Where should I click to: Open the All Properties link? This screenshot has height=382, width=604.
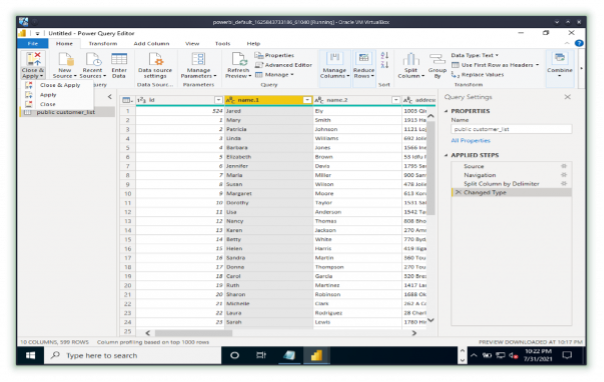[470, 141]
